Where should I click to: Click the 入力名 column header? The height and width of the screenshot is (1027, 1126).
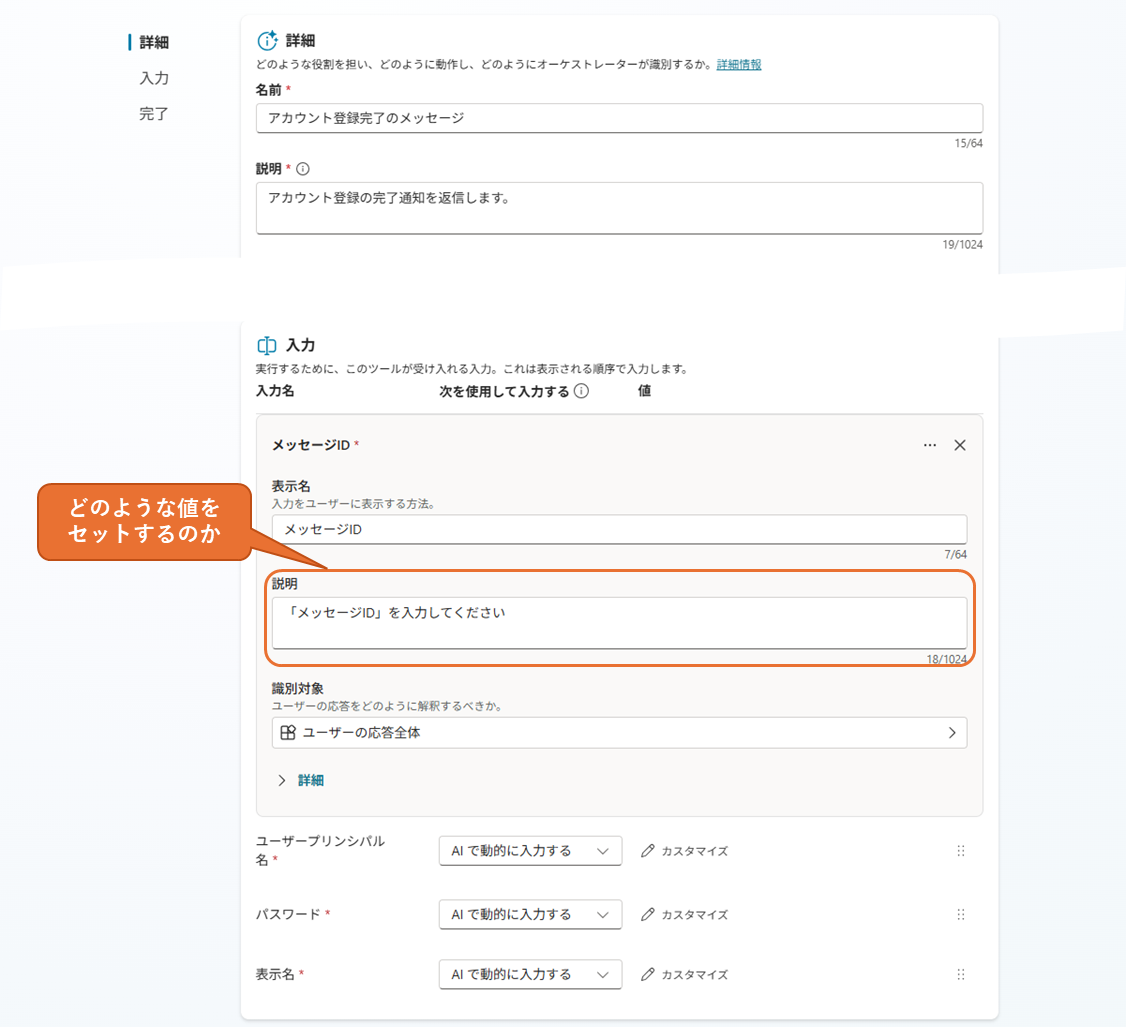point(275,391)
